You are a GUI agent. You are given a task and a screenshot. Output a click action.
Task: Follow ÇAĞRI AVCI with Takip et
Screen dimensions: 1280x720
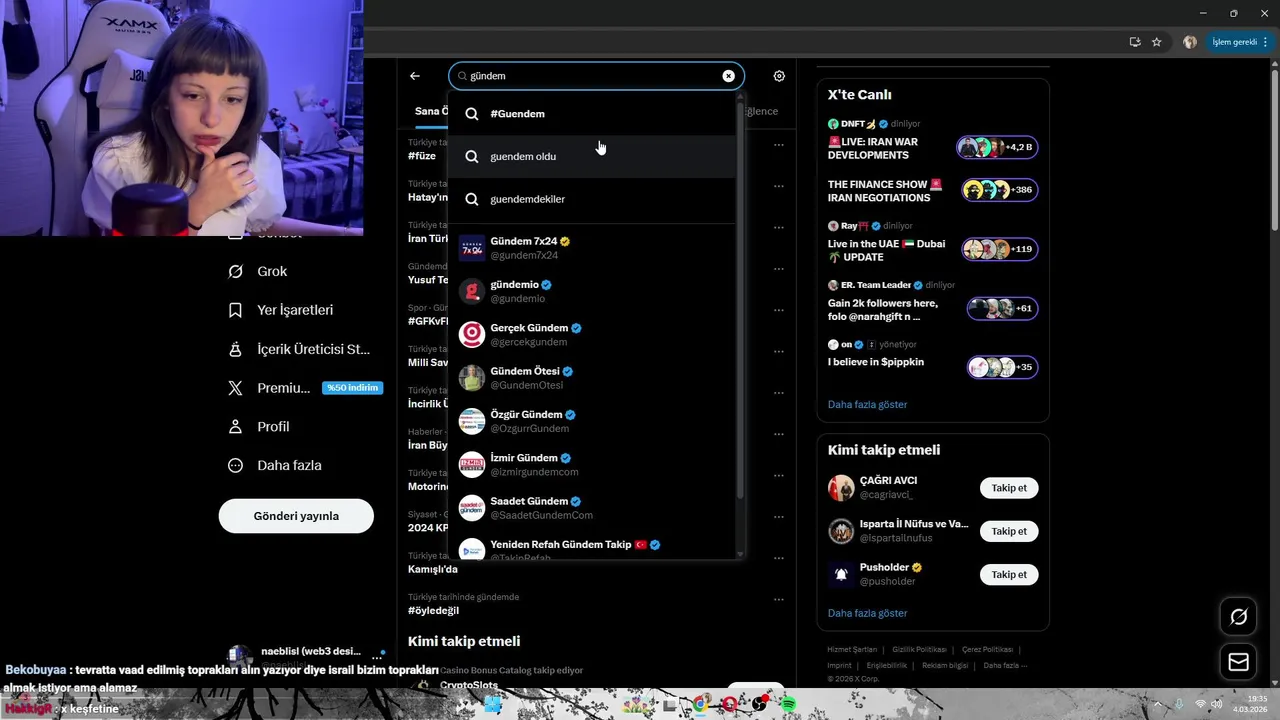coord(1009,488)
